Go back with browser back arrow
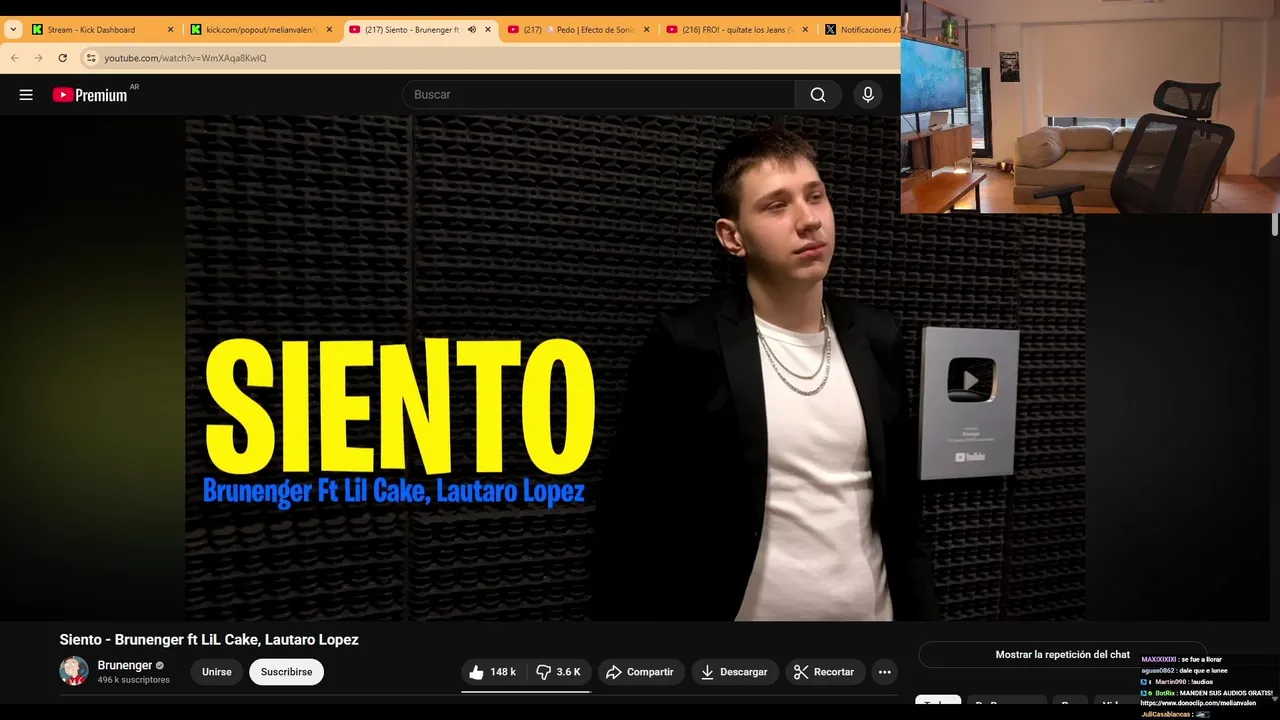This screenshot has width=1280, height=720. point(14,58)
